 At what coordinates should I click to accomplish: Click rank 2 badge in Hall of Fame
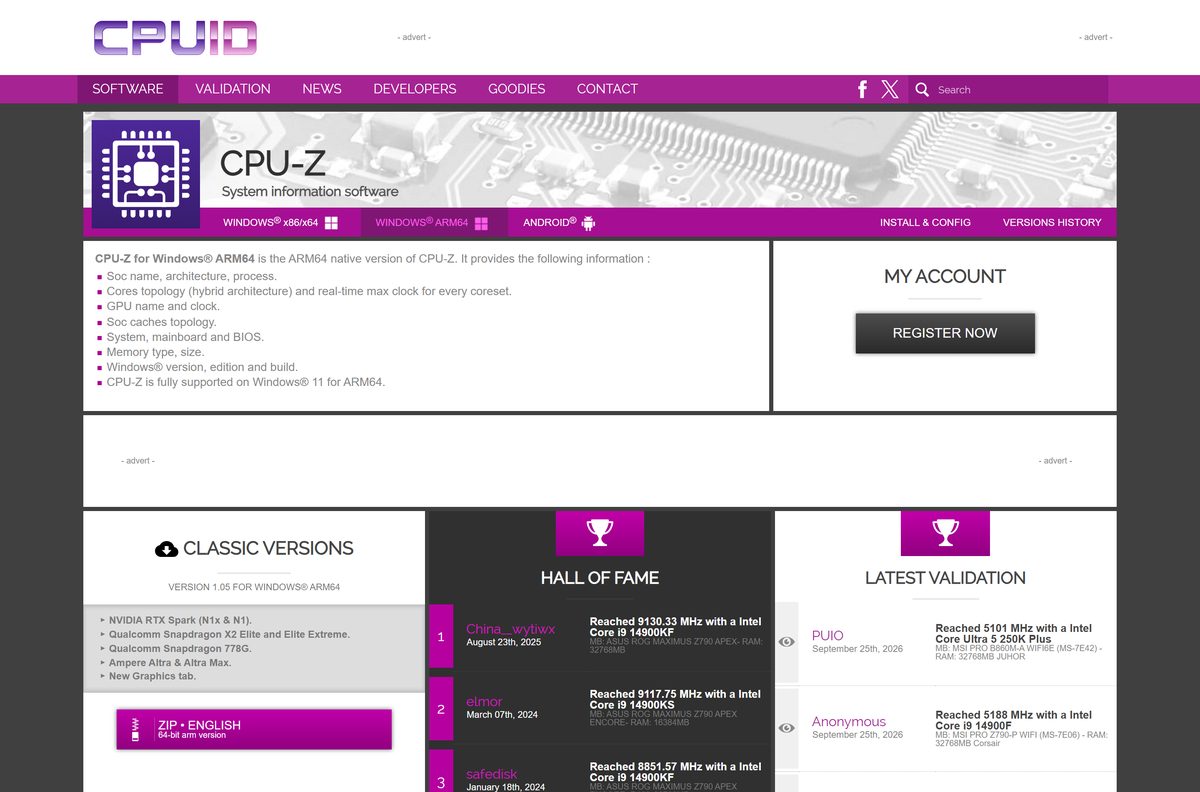tap(441, 709)
